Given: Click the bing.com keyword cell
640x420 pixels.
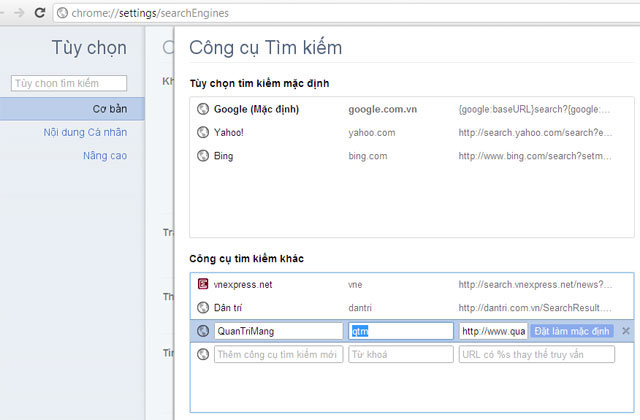Looking at the screenshot, I should coord(367,156).
